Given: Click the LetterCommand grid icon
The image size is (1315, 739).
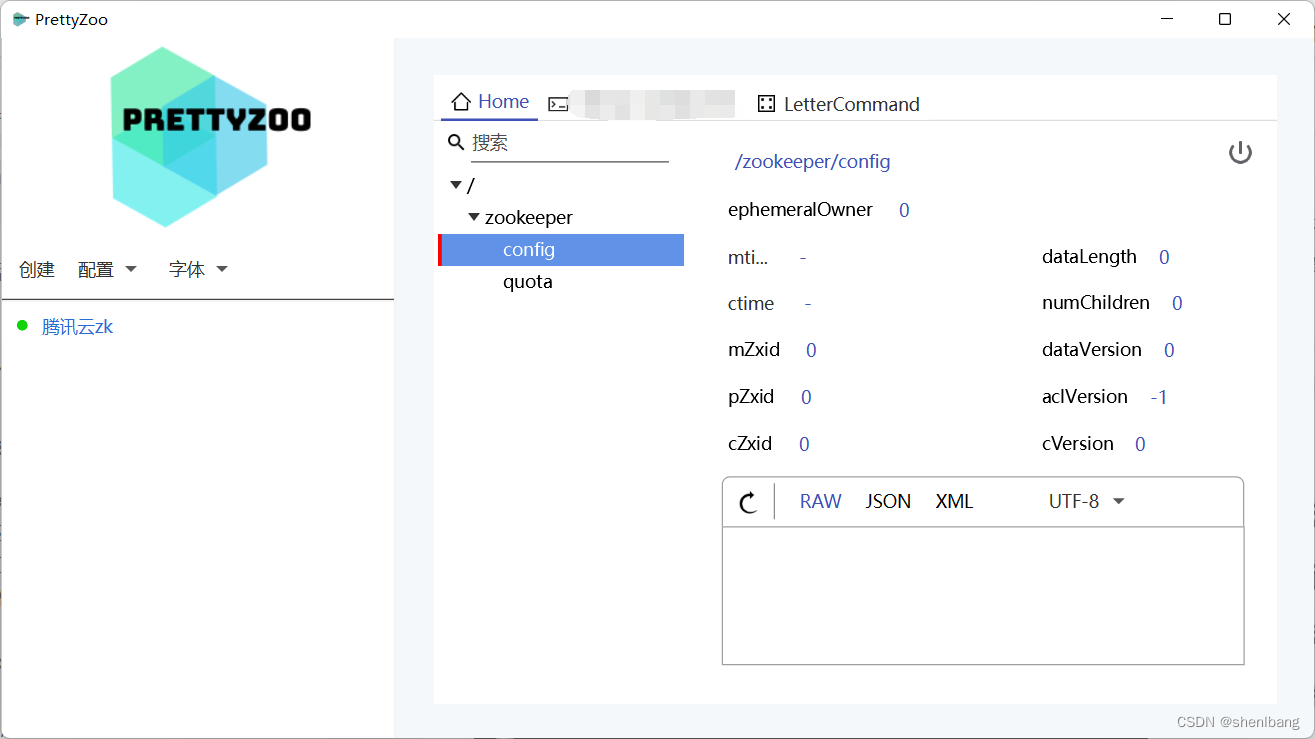Looking at the screenshot, I should 766,103.
